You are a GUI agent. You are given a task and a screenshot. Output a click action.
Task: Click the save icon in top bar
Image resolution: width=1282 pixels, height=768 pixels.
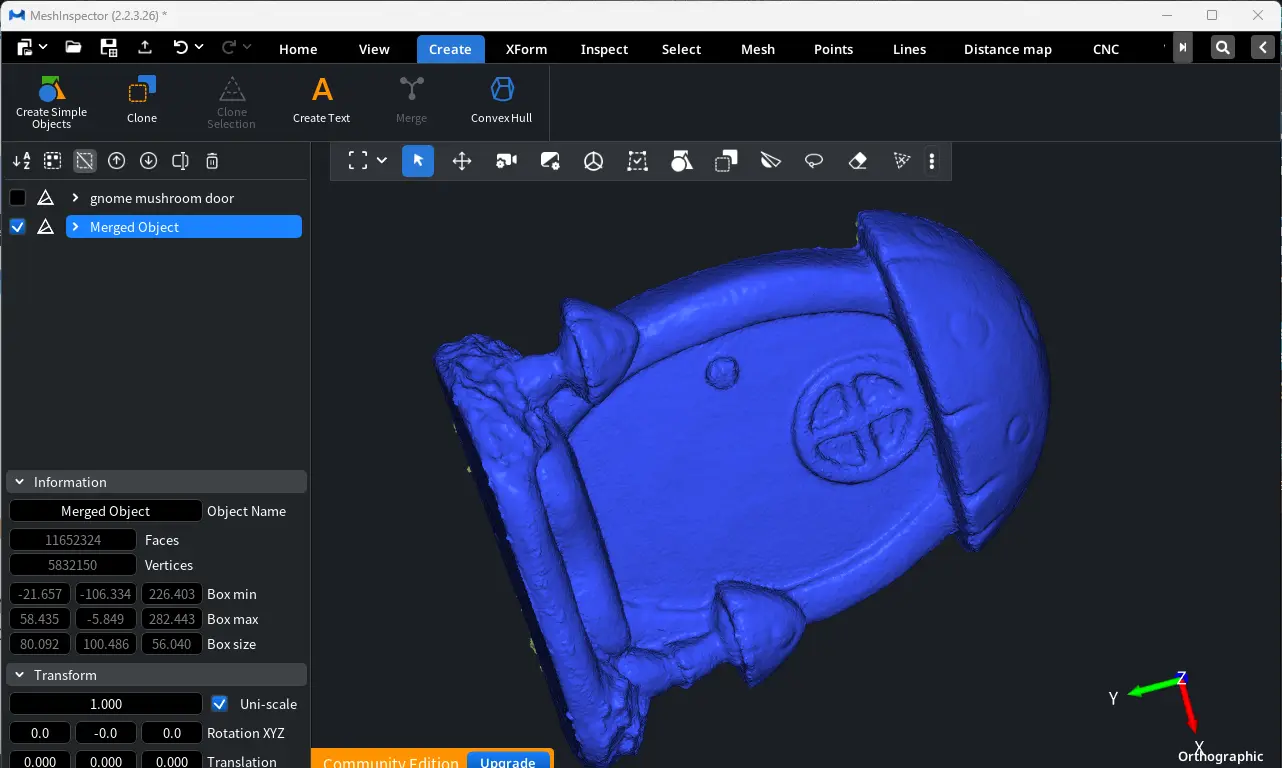click(109, 47)
